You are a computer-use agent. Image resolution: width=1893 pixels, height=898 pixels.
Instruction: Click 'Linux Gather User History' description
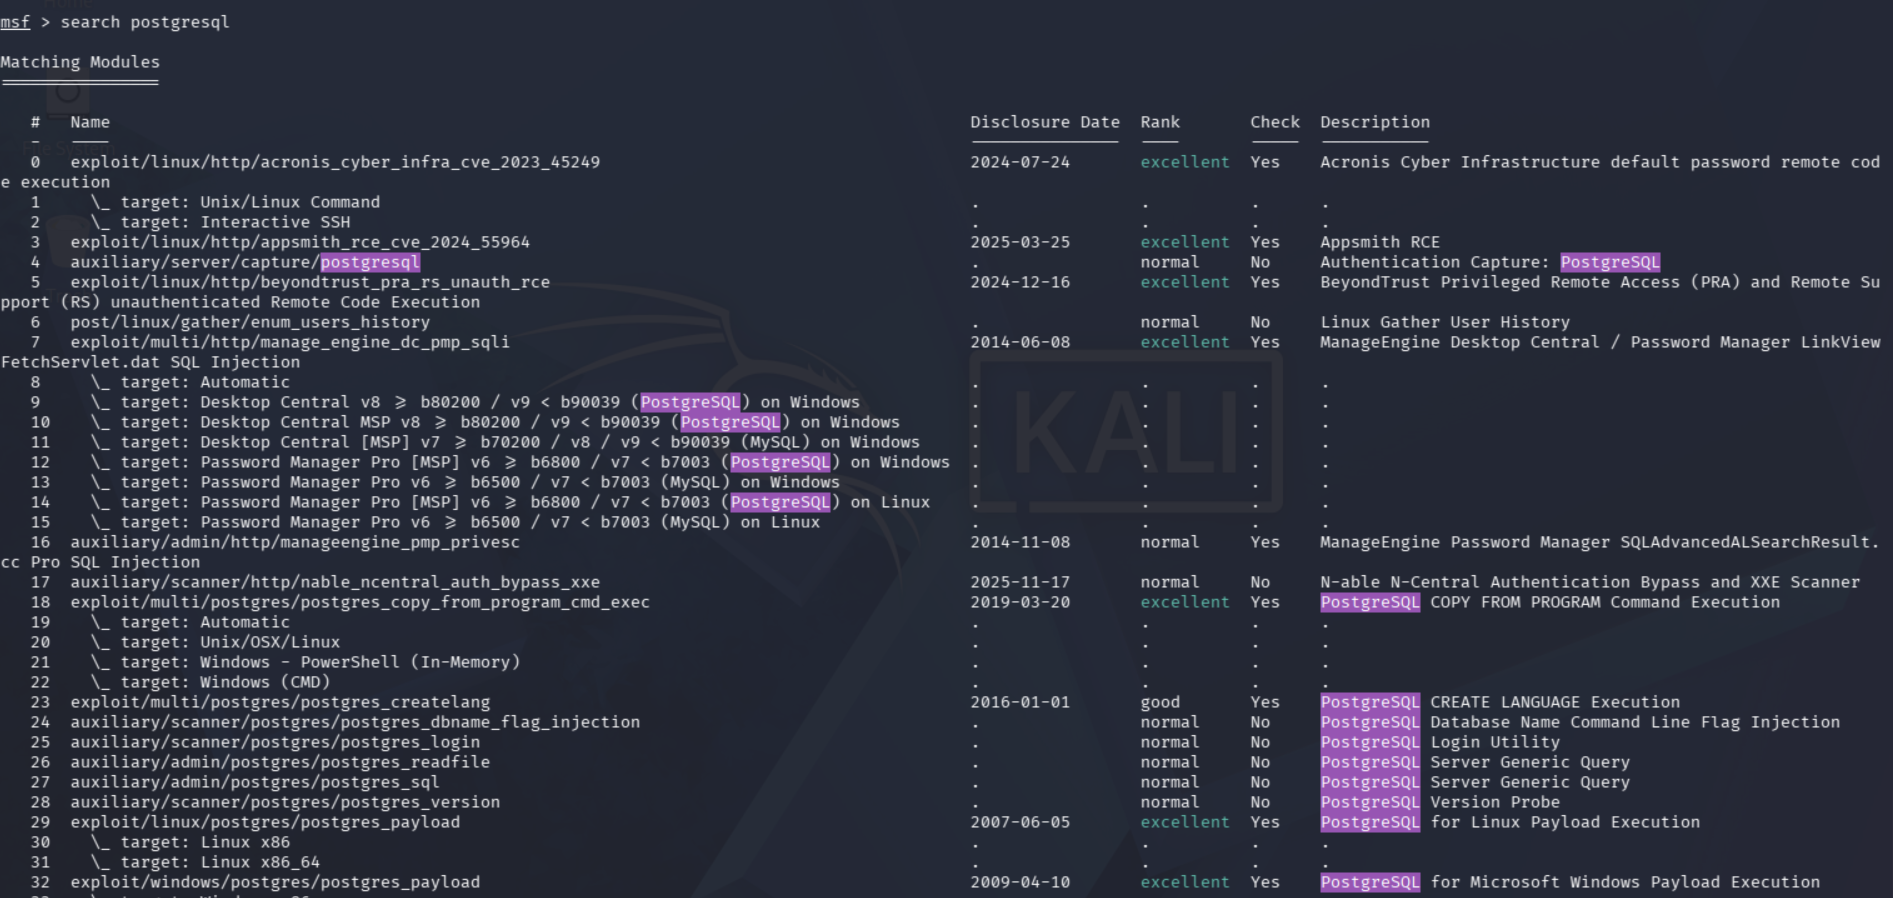1445,322
